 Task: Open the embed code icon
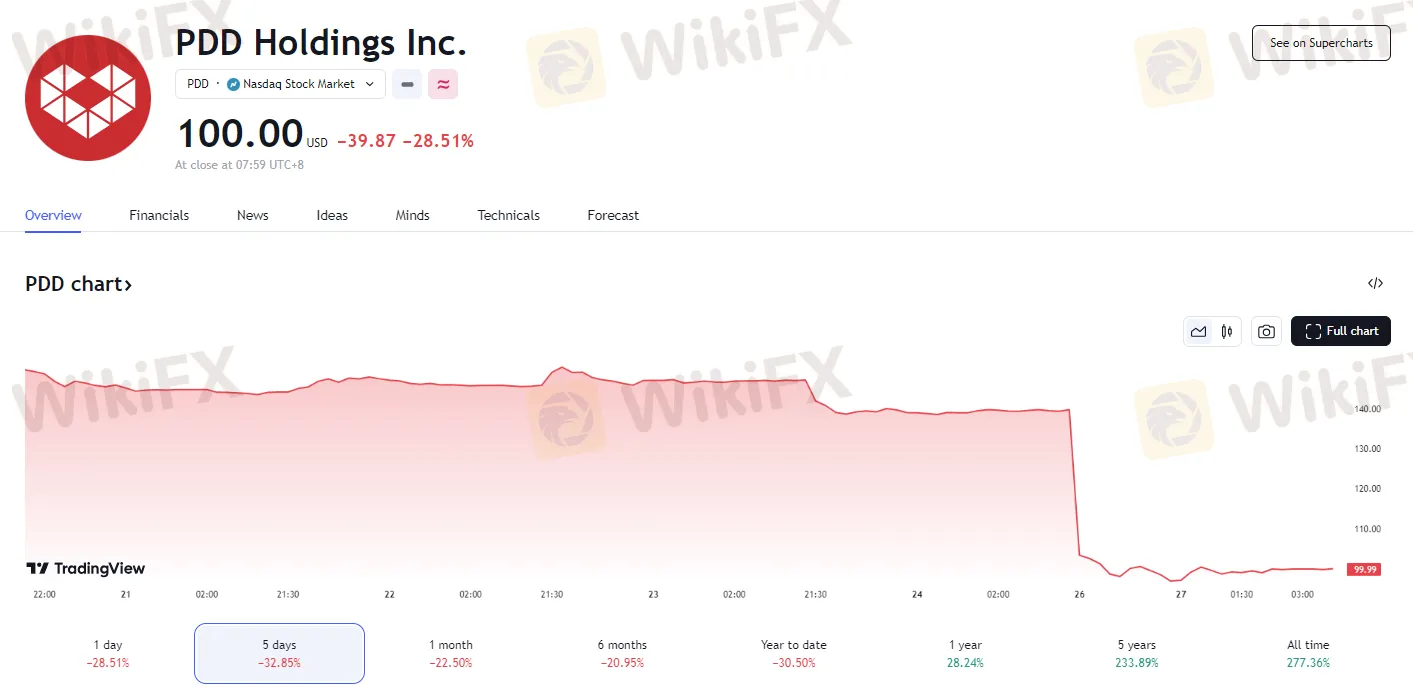1375,284
